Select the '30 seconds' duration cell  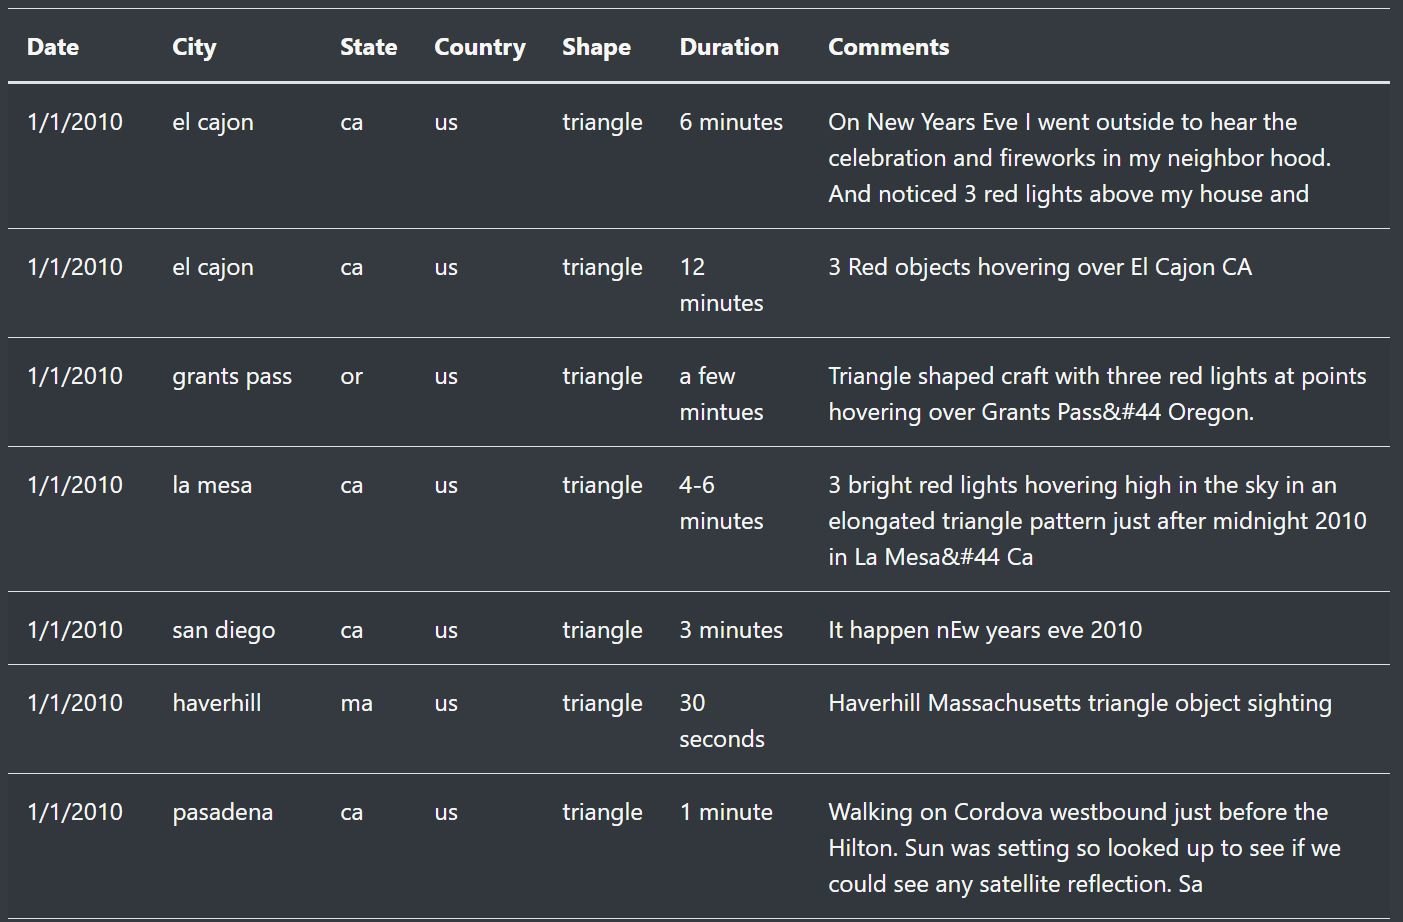tap(721, 721)
